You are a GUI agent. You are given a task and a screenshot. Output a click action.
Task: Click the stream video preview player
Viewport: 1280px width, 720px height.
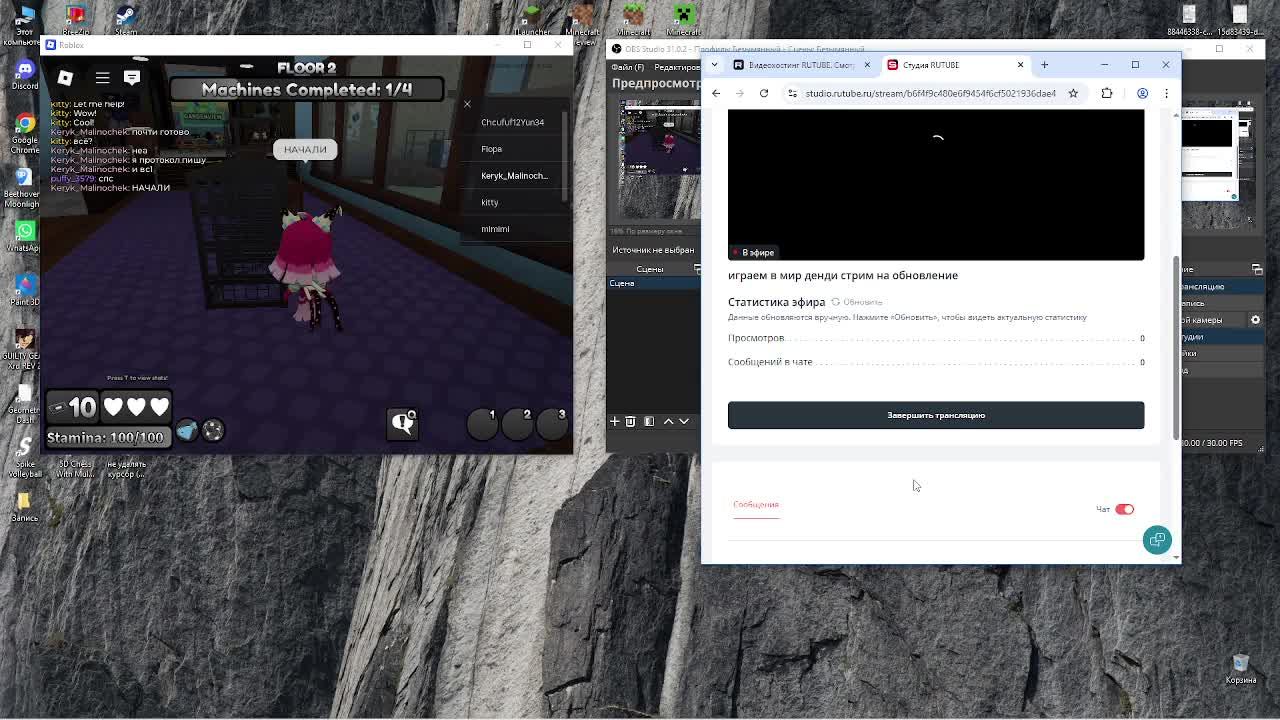click(x=936, y=185)
